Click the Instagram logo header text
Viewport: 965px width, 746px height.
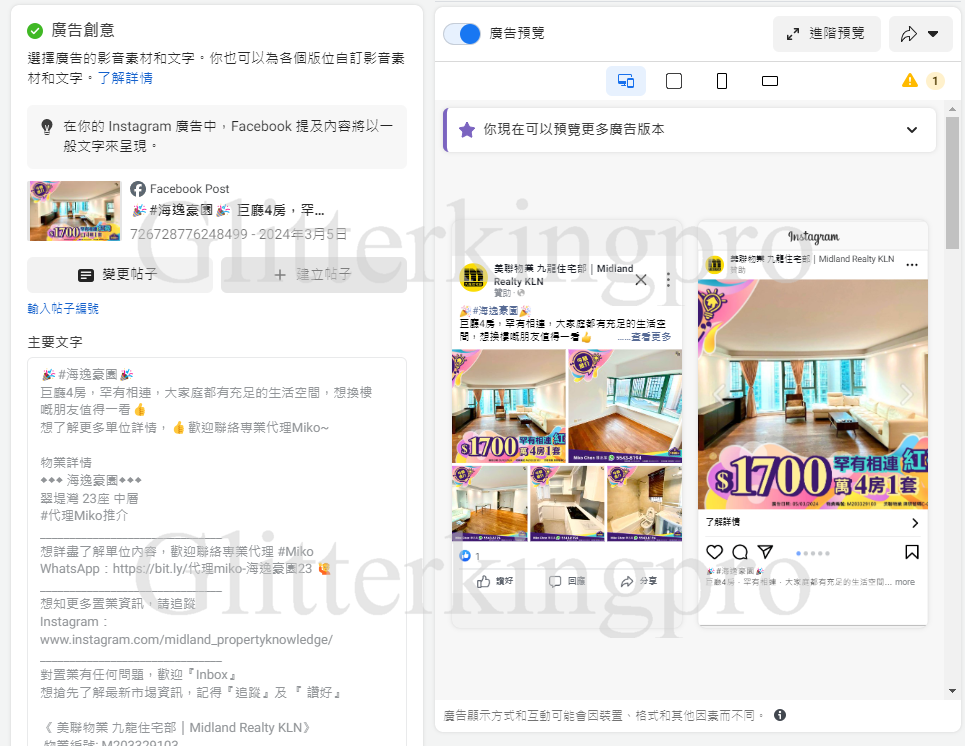pyautogui.click(x=813, y=237)
